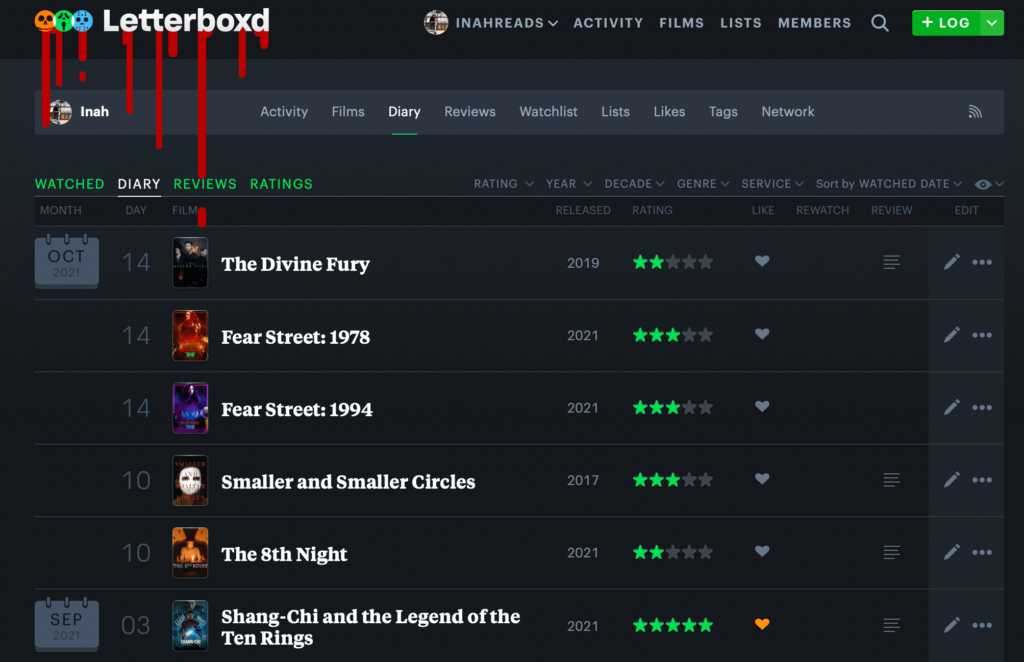Open FILMS in the top navigation
1024x662 pixels.
pos(682,23)
